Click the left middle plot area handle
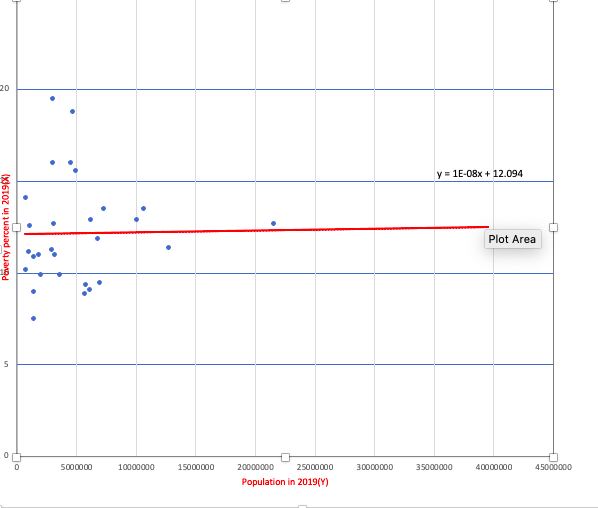This screenshot has height=508, width=598. (x=16, y=228)
